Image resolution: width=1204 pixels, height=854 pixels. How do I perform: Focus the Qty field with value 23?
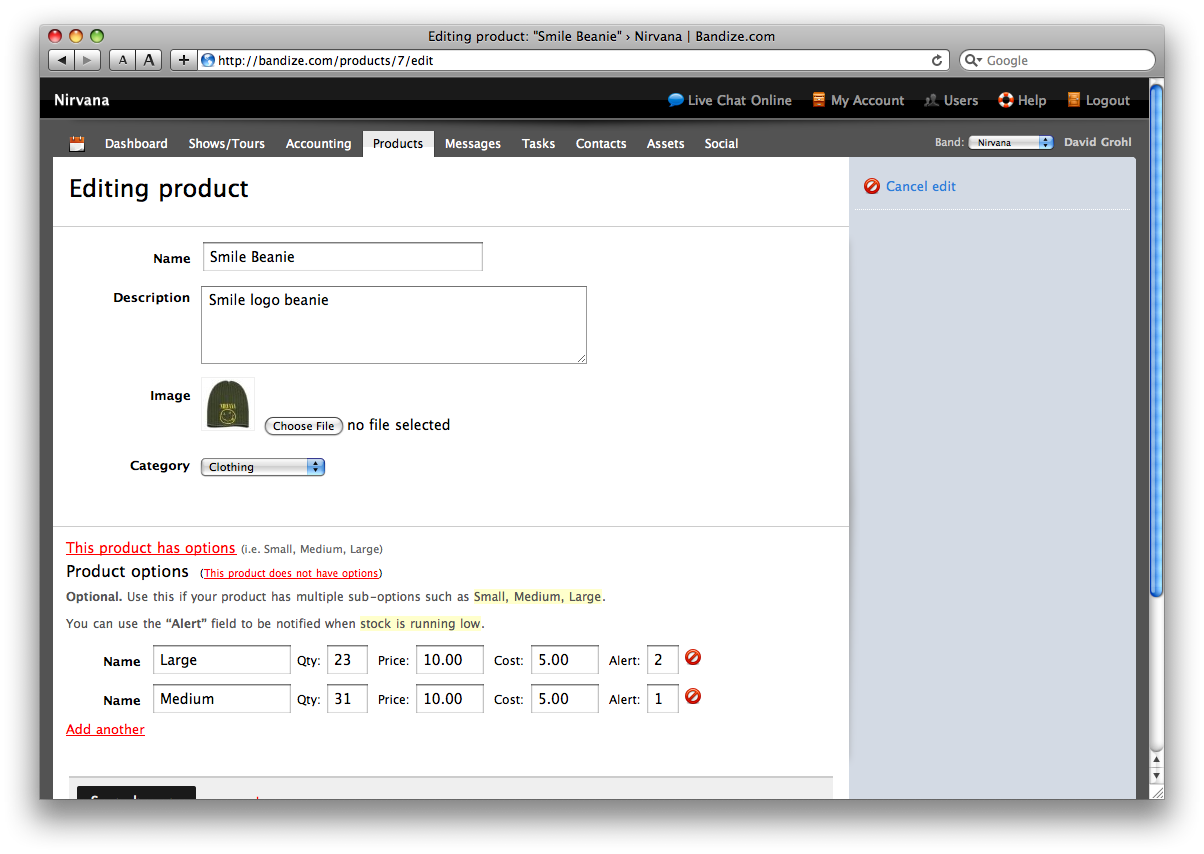click(347, 660)
